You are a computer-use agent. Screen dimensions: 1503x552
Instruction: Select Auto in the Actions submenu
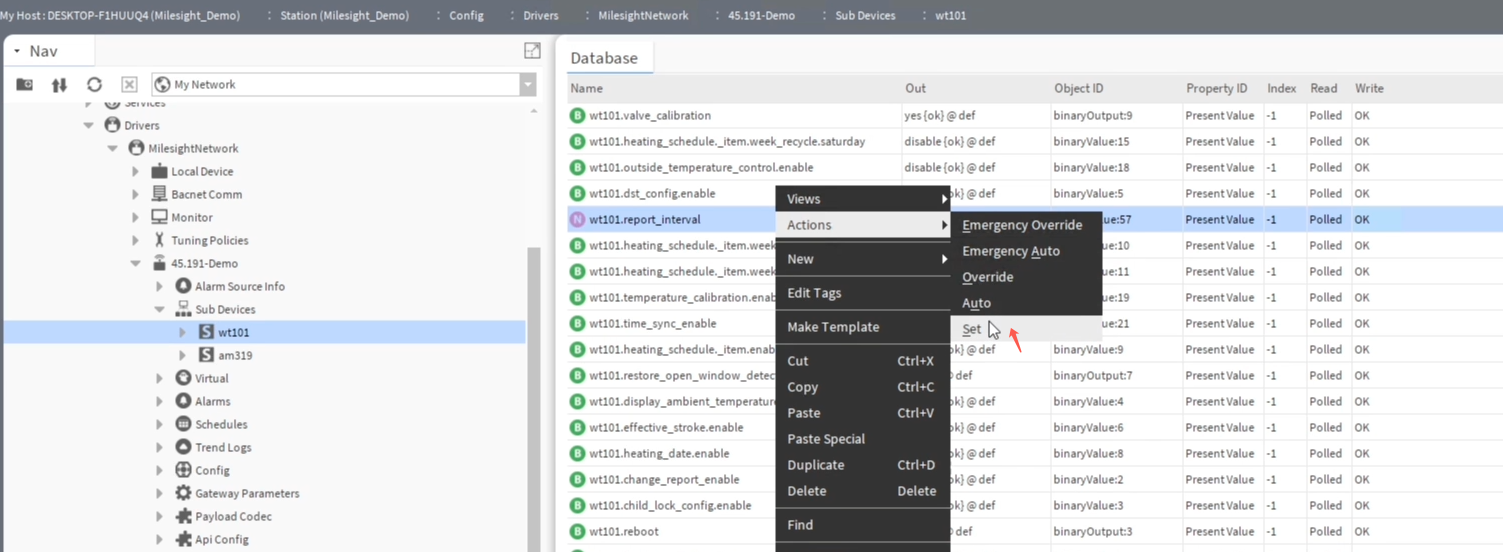point(1025,303)
